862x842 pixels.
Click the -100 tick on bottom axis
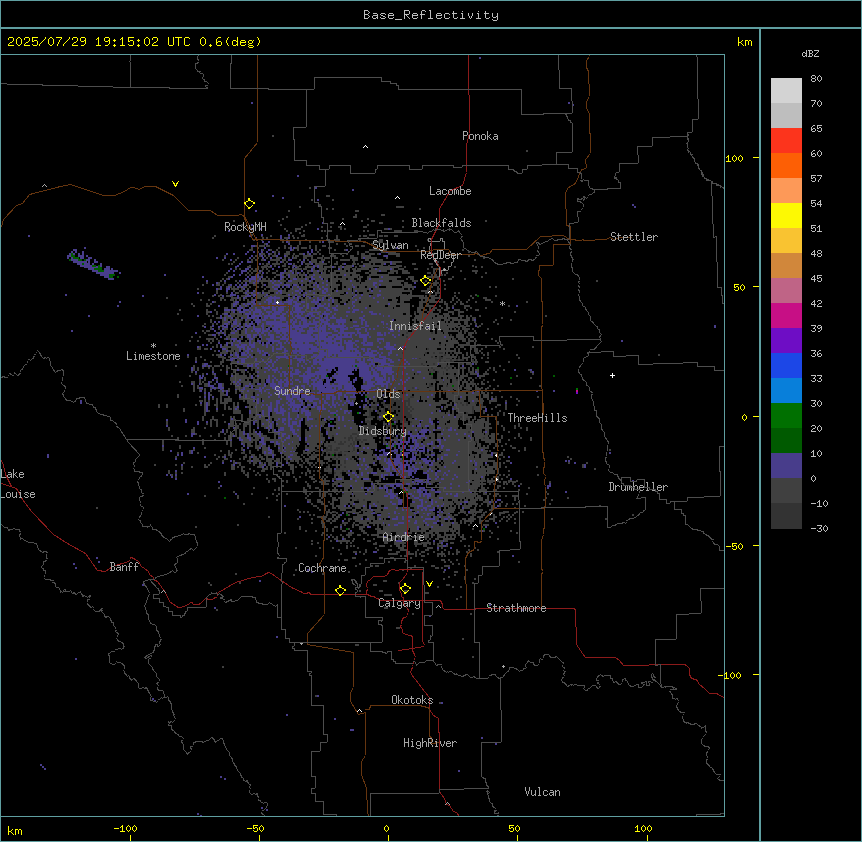click(x=125, y=828)
